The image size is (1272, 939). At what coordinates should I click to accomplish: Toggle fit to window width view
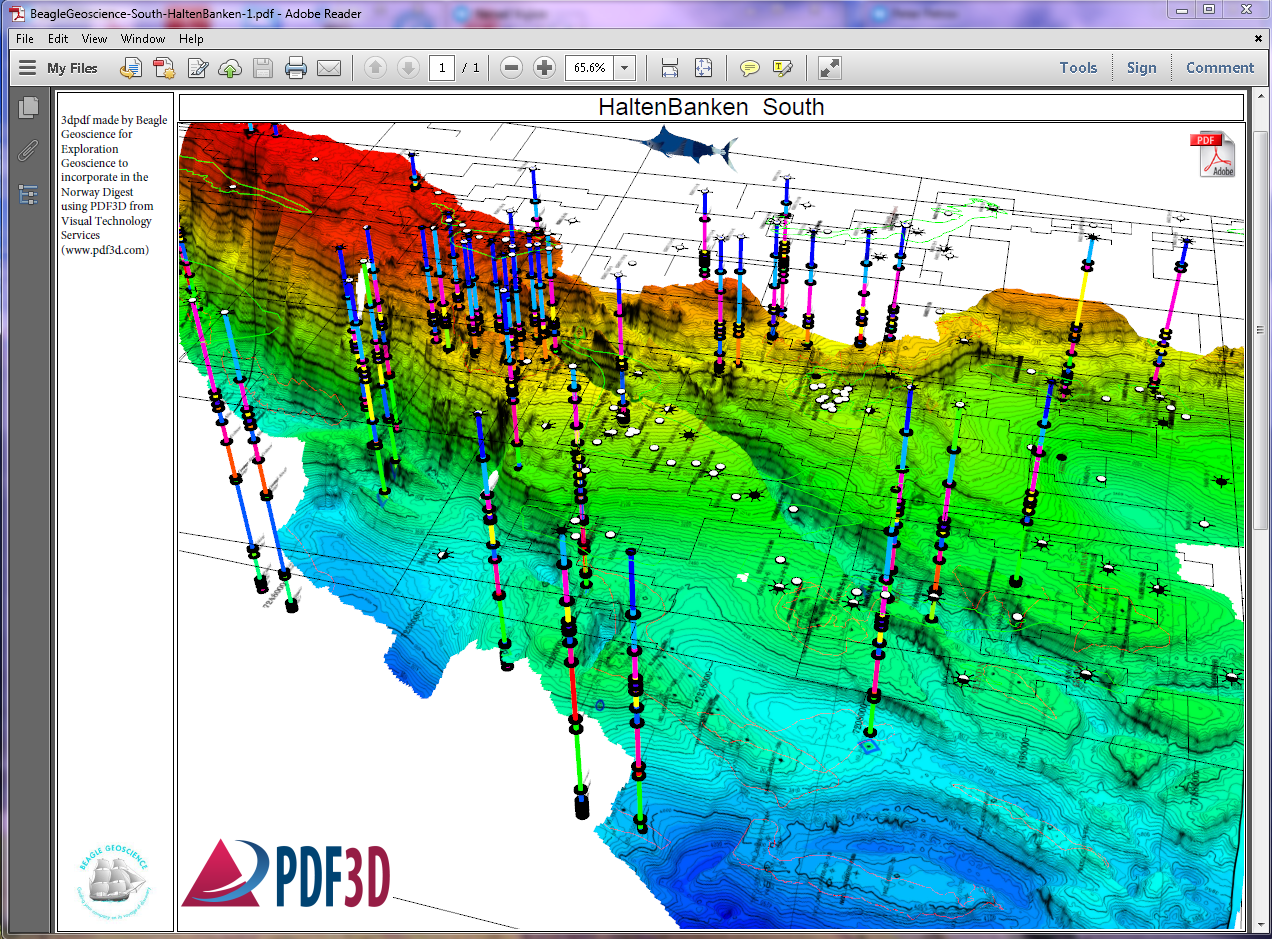[x=670, y=68]
